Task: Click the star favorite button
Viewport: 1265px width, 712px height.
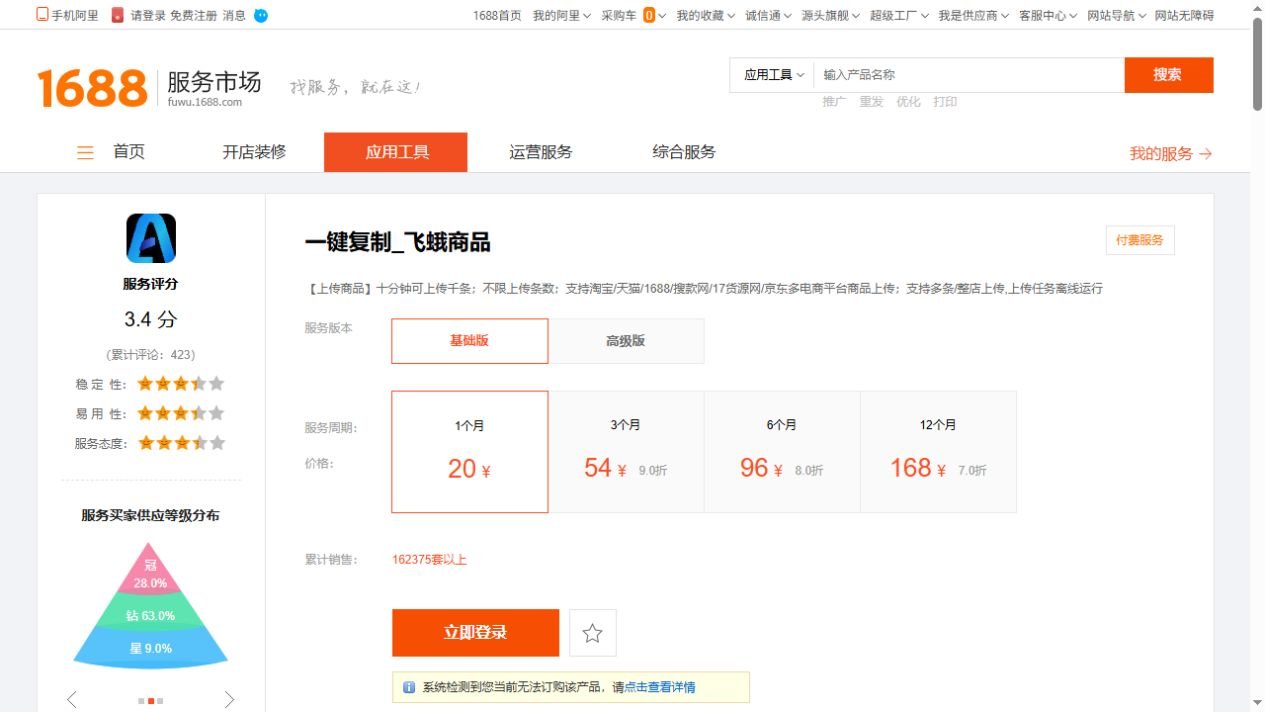Action: [593, 633]
